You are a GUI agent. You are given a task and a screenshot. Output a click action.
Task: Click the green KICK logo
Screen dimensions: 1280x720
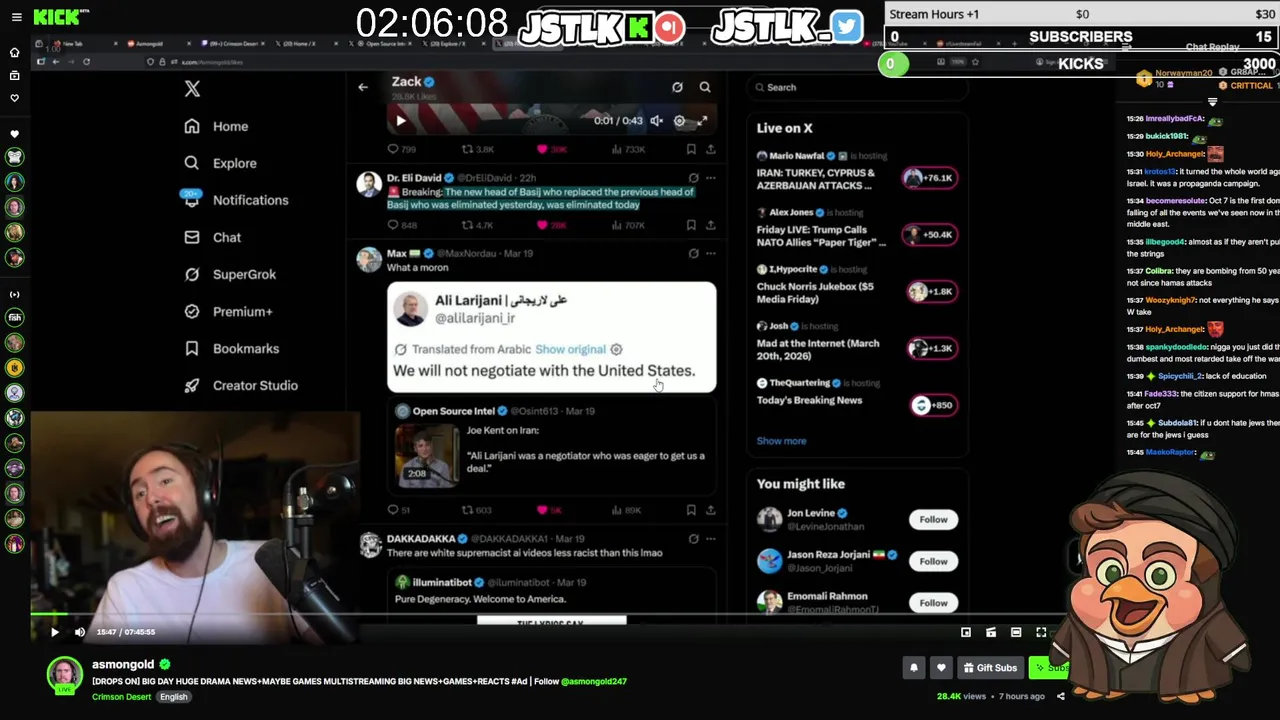pyautogui.click(x=57, y=17)
